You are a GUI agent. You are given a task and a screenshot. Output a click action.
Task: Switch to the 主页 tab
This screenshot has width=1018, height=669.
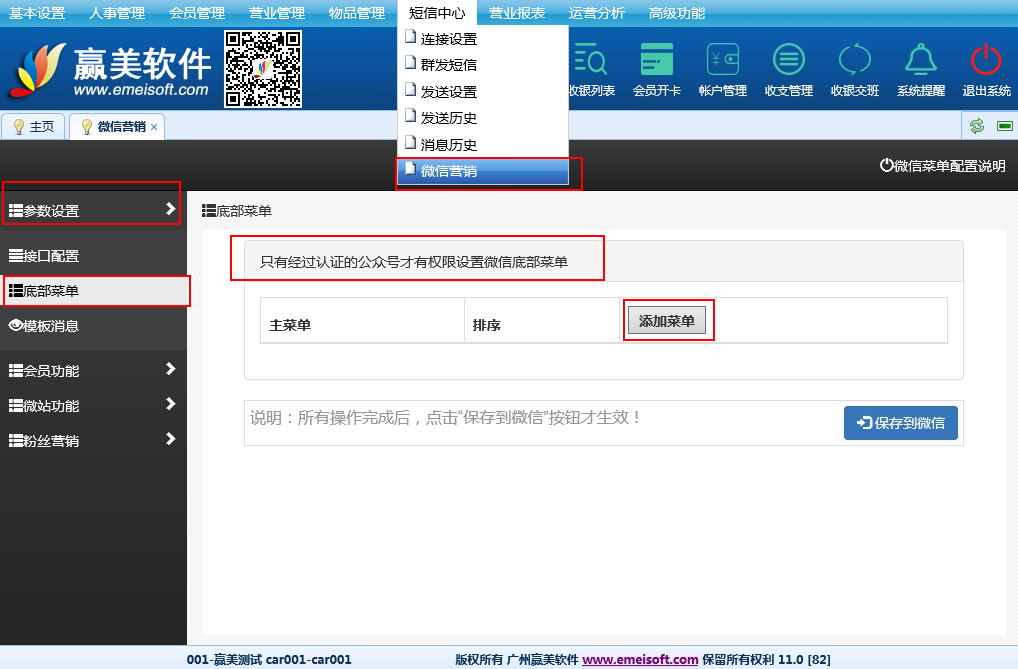point(34,127)
